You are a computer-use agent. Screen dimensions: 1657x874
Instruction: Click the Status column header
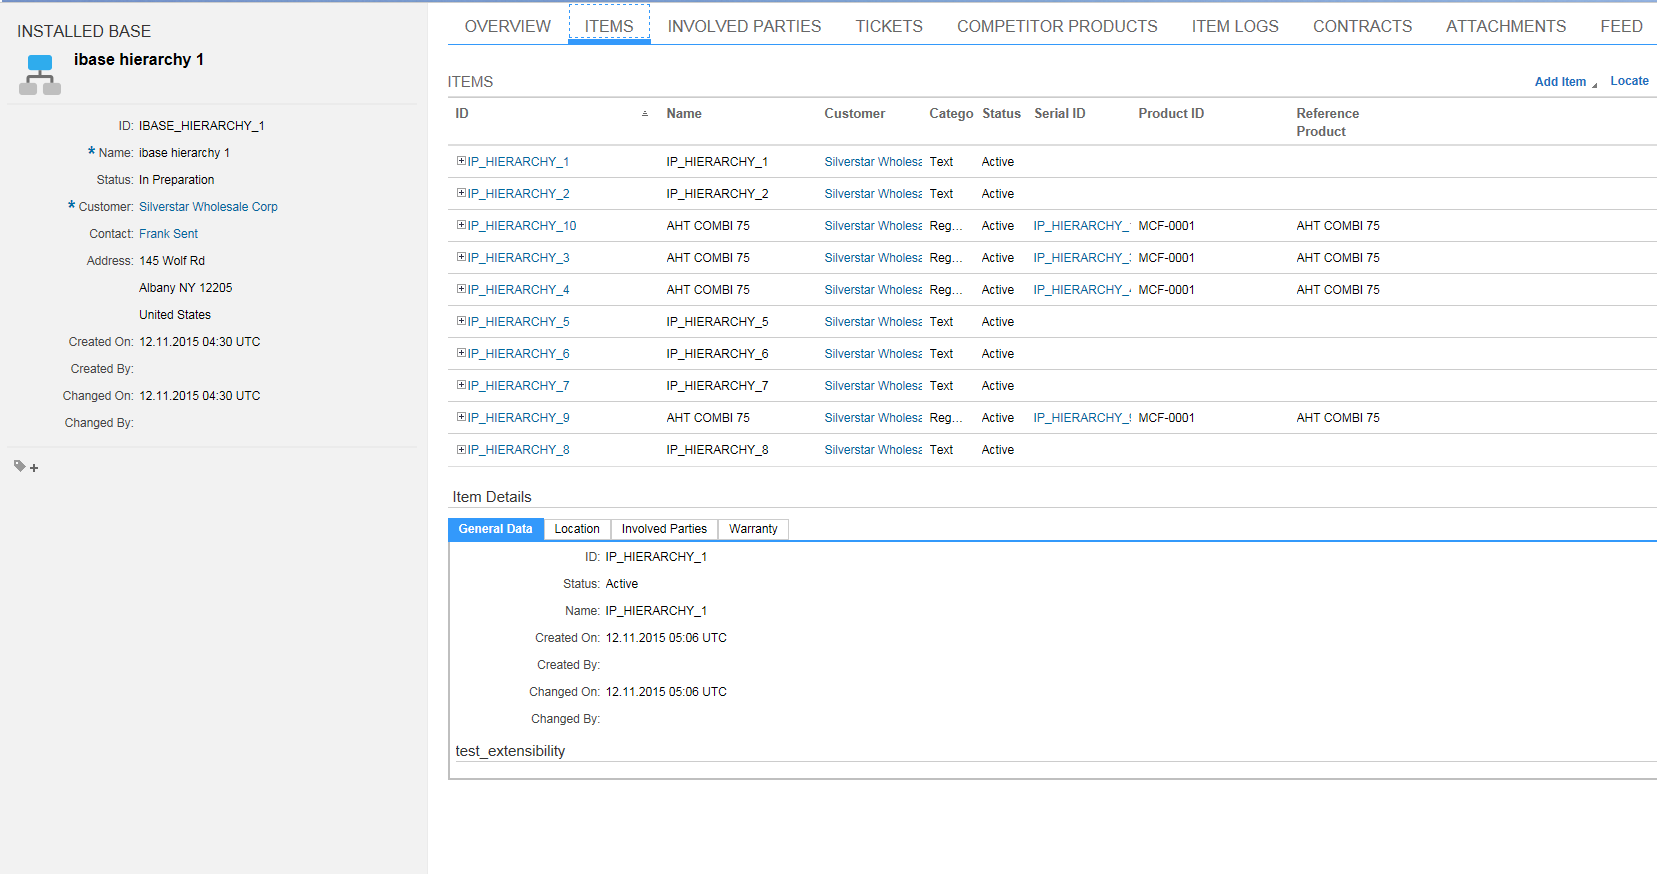[x=1001, y=114]
